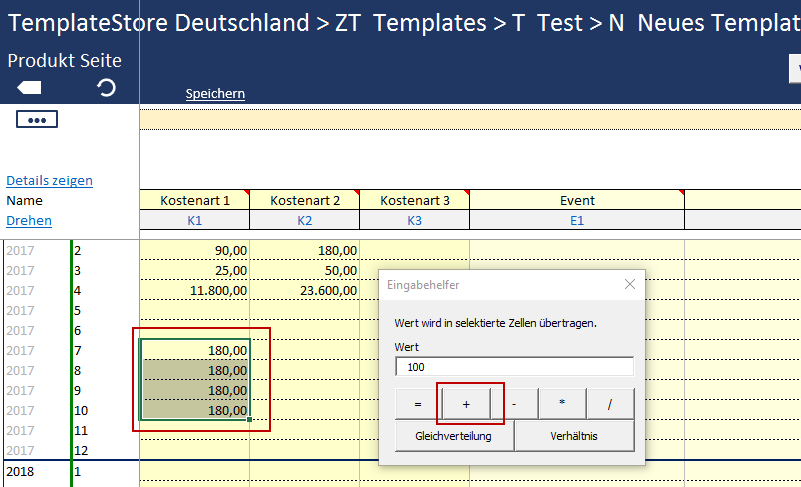This screenshot has width=801, height=487.
Task: Click the back arrow icon under Produkt Seite
Action: (29, 88)
